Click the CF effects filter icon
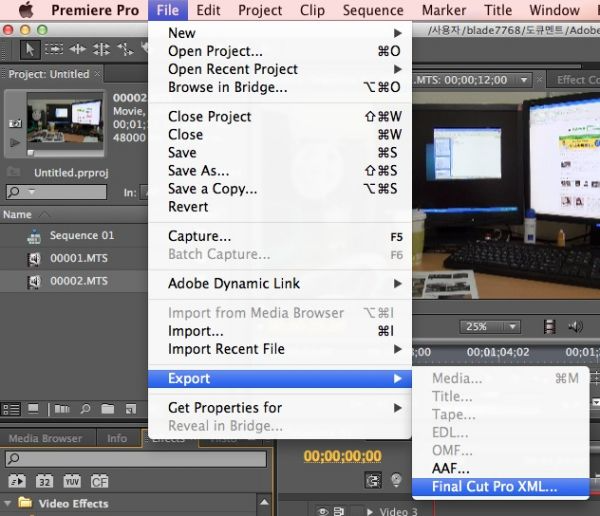This screenshot has height=516, width=600. pyautogui.click(x=99, y=481)
